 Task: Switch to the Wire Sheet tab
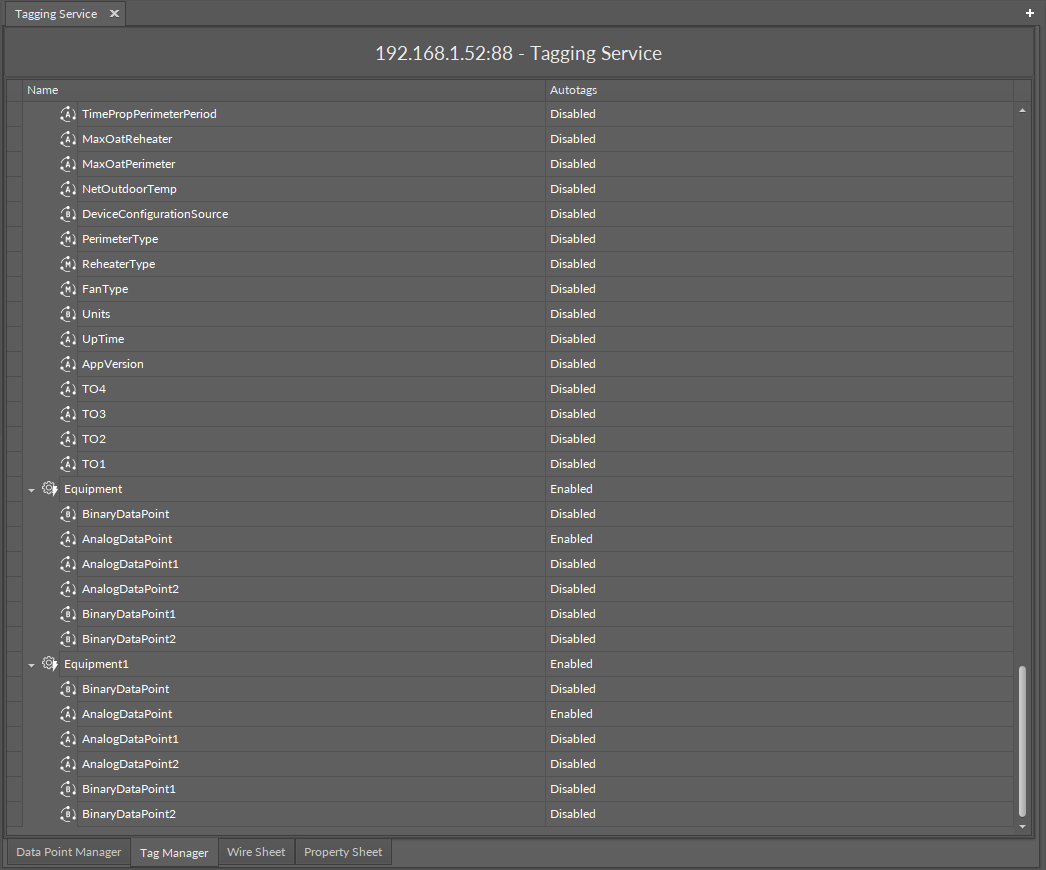(256, 851)
